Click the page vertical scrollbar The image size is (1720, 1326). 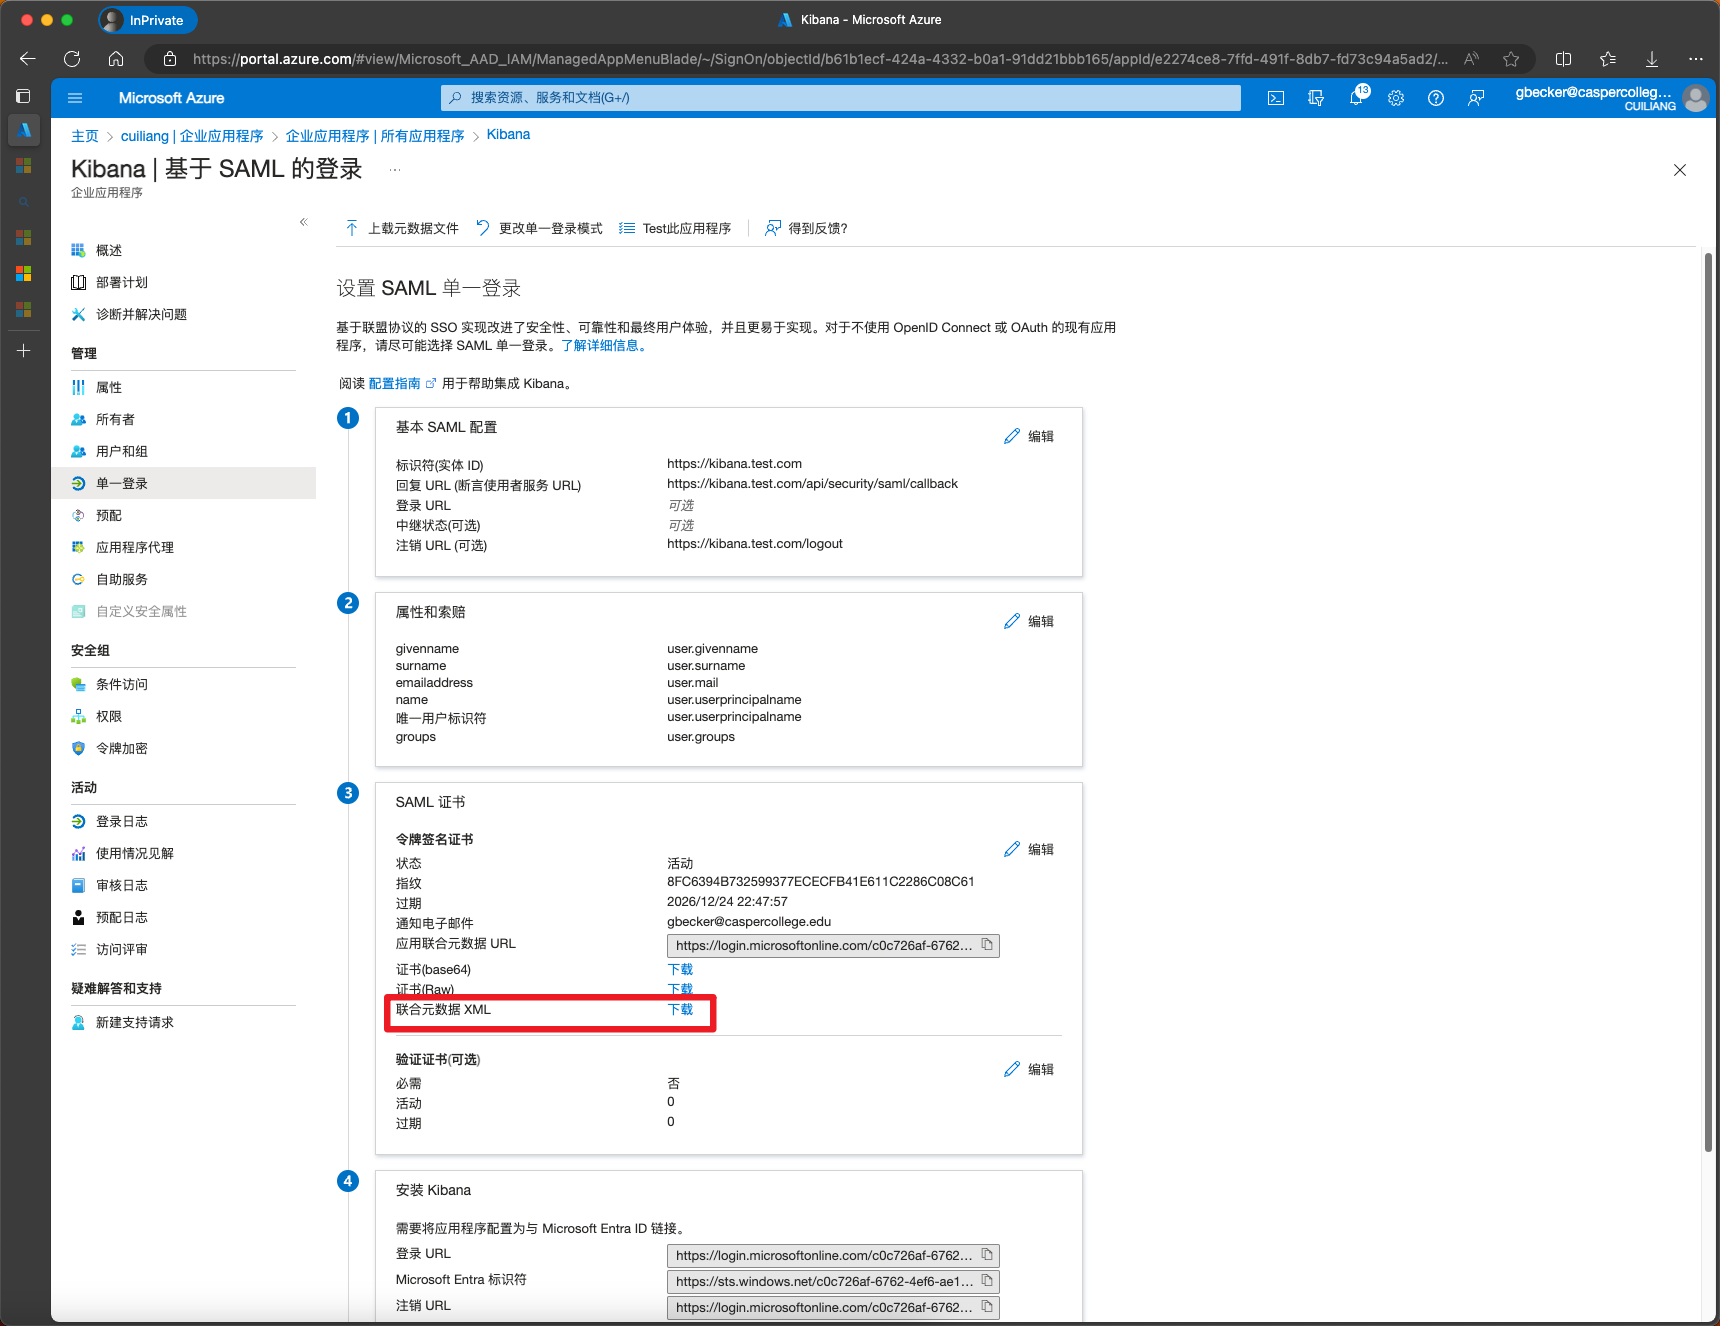[x=1708, y=701]
